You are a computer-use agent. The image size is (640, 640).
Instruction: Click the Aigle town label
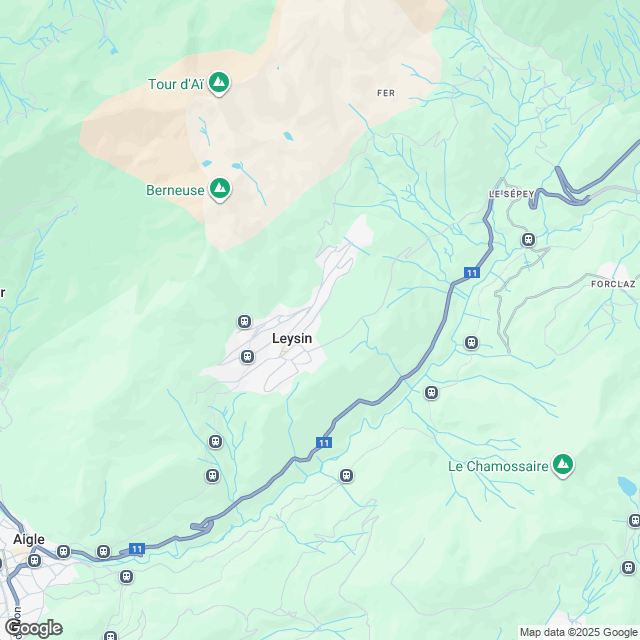tap(29, 539)
